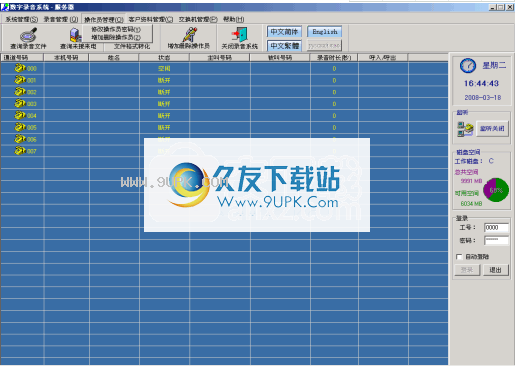Switch language to 中文繁體
Image resolution: width=515 pixels, height=370 pixels.
pos(284,45)
